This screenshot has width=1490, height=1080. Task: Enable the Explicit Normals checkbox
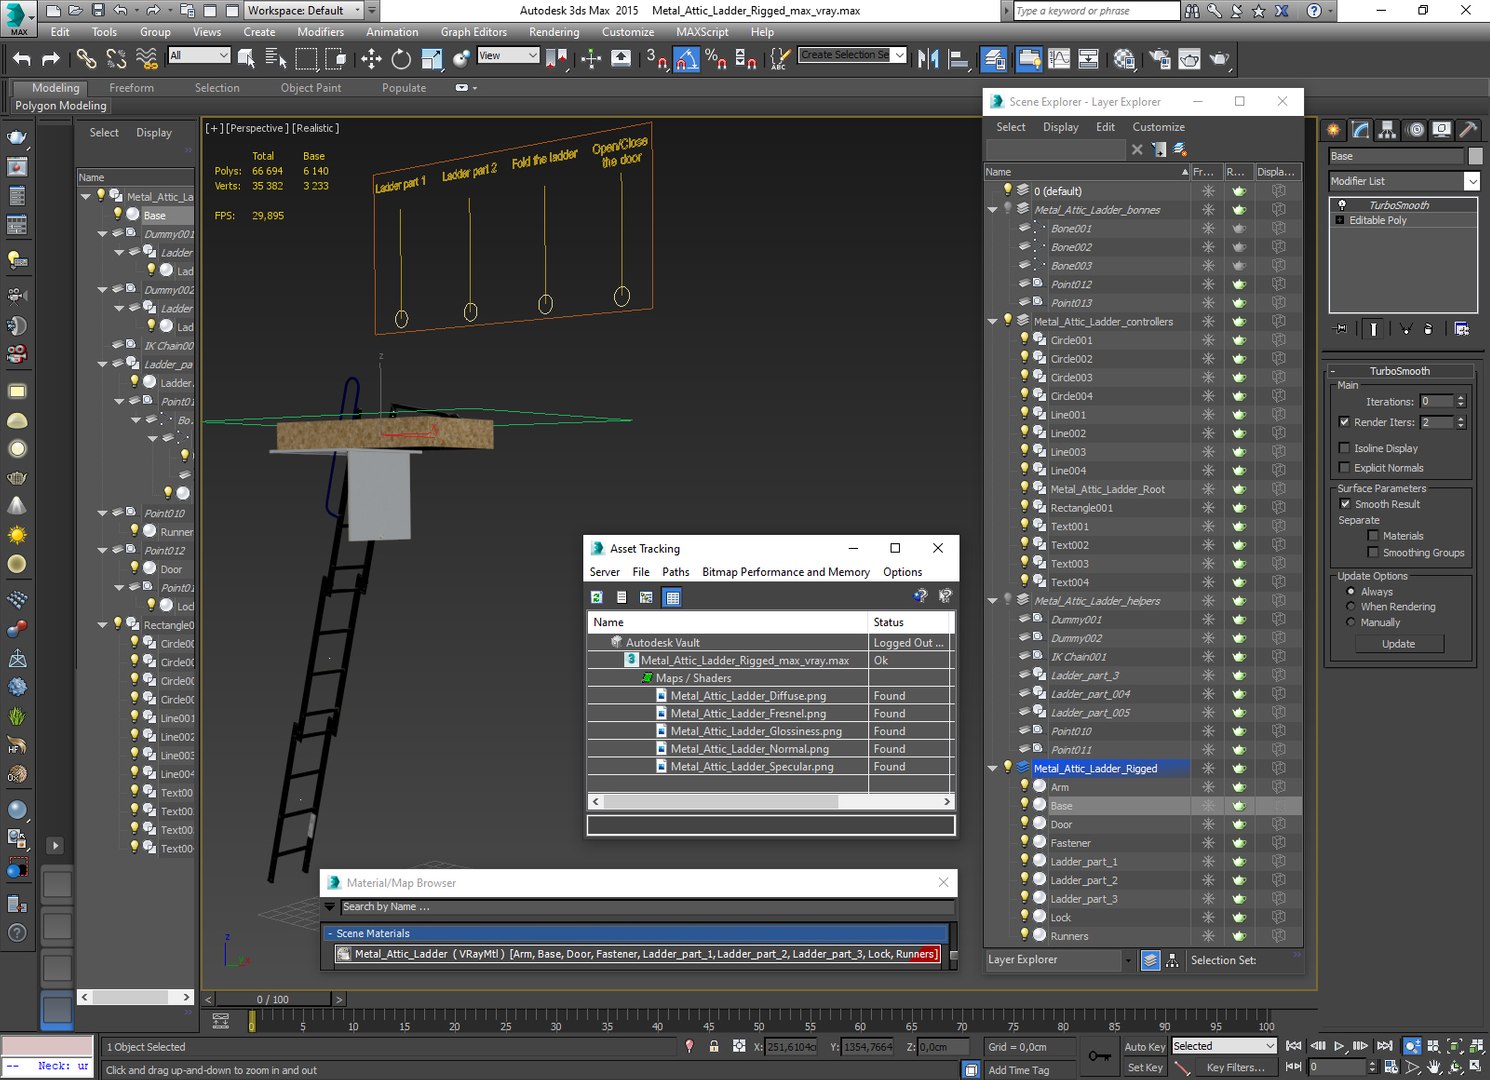click(1344, 468)
